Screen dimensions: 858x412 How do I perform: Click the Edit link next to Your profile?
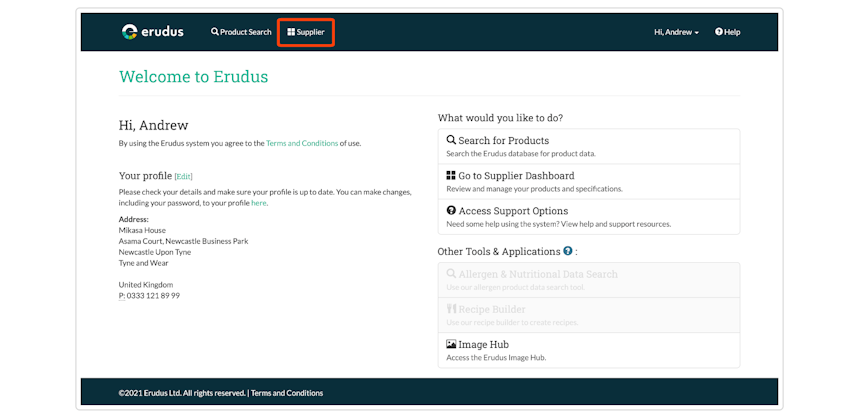(183, 176)
